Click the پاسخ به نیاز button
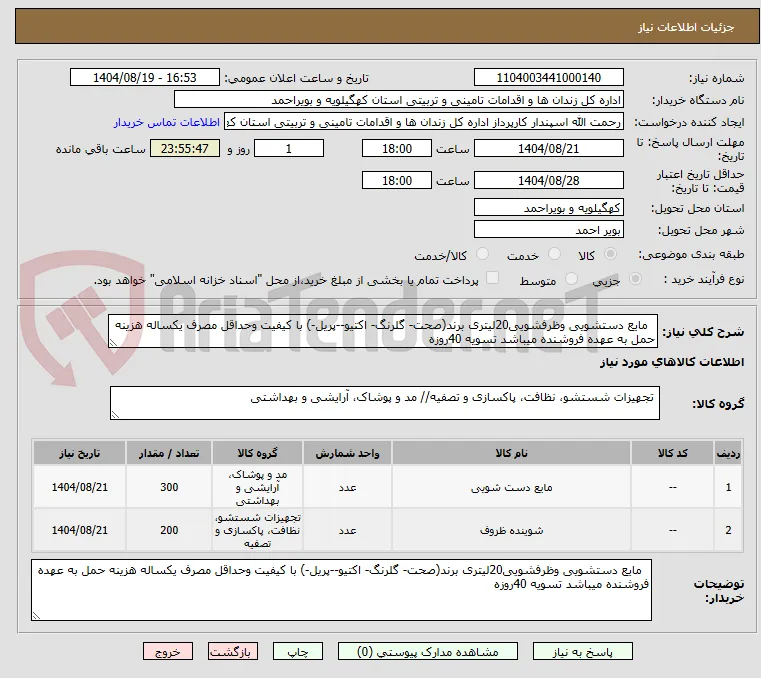Viewport: 761px width, 678px height. click(582, 651)
